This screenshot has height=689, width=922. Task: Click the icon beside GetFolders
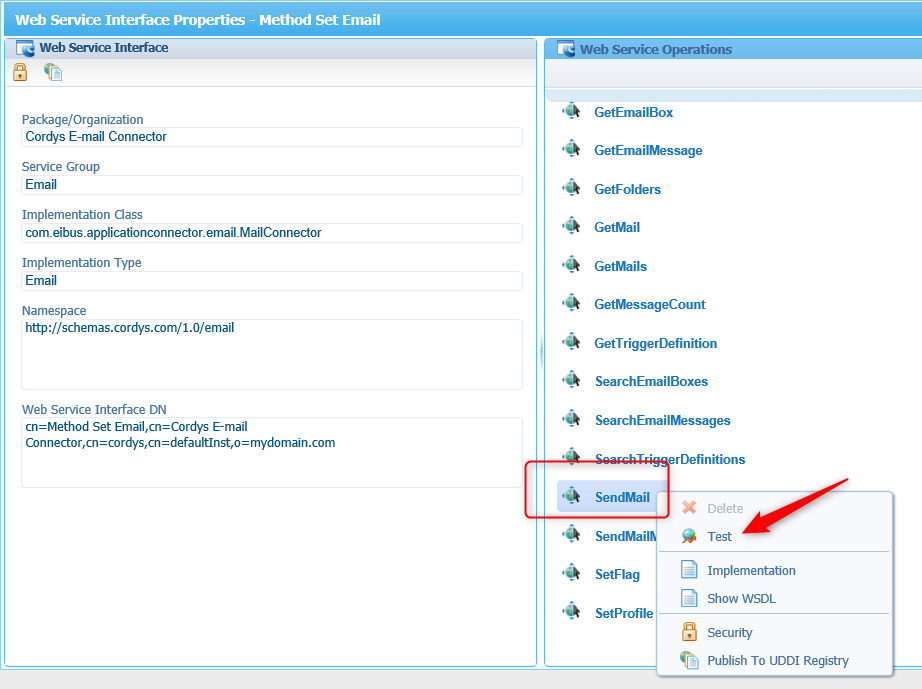(572, 188)
